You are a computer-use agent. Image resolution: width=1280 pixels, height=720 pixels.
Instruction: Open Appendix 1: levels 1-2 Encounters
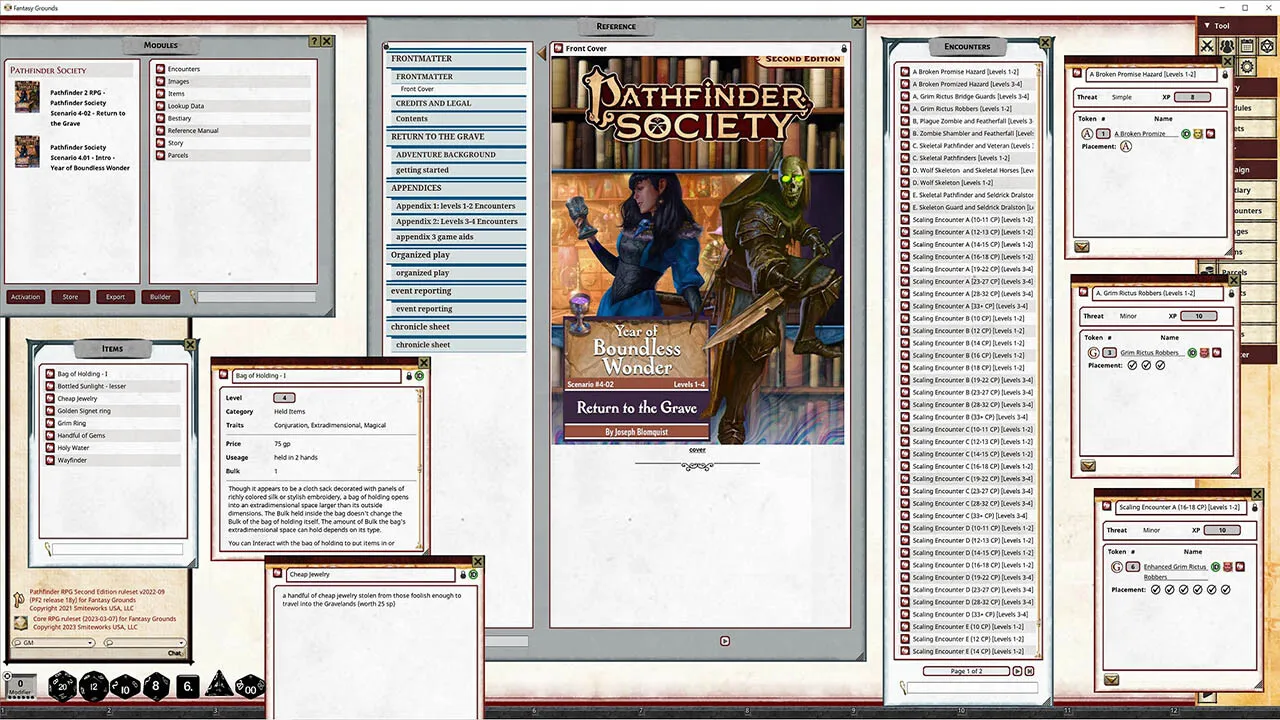(x=460, y=206)
